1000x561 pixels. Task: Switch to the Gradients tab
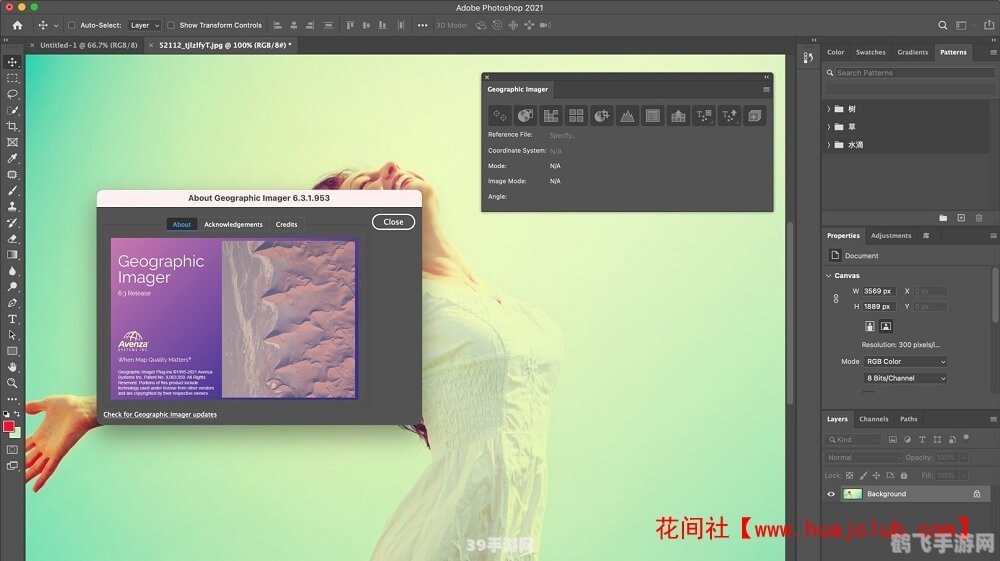(912, 52)
